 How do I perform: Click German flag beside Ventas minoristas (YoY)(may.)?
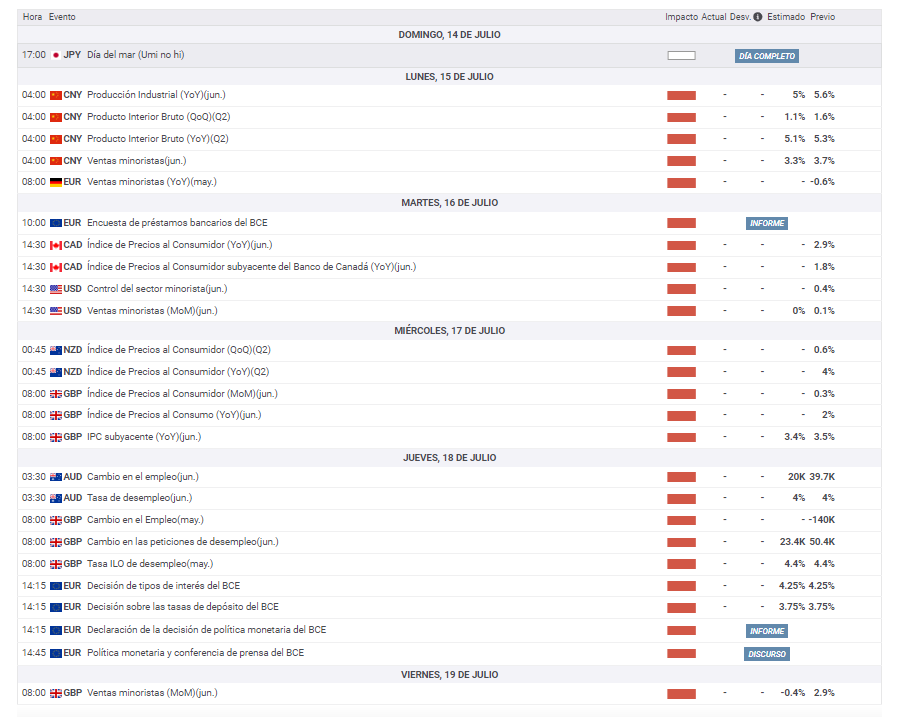(56, 182)
